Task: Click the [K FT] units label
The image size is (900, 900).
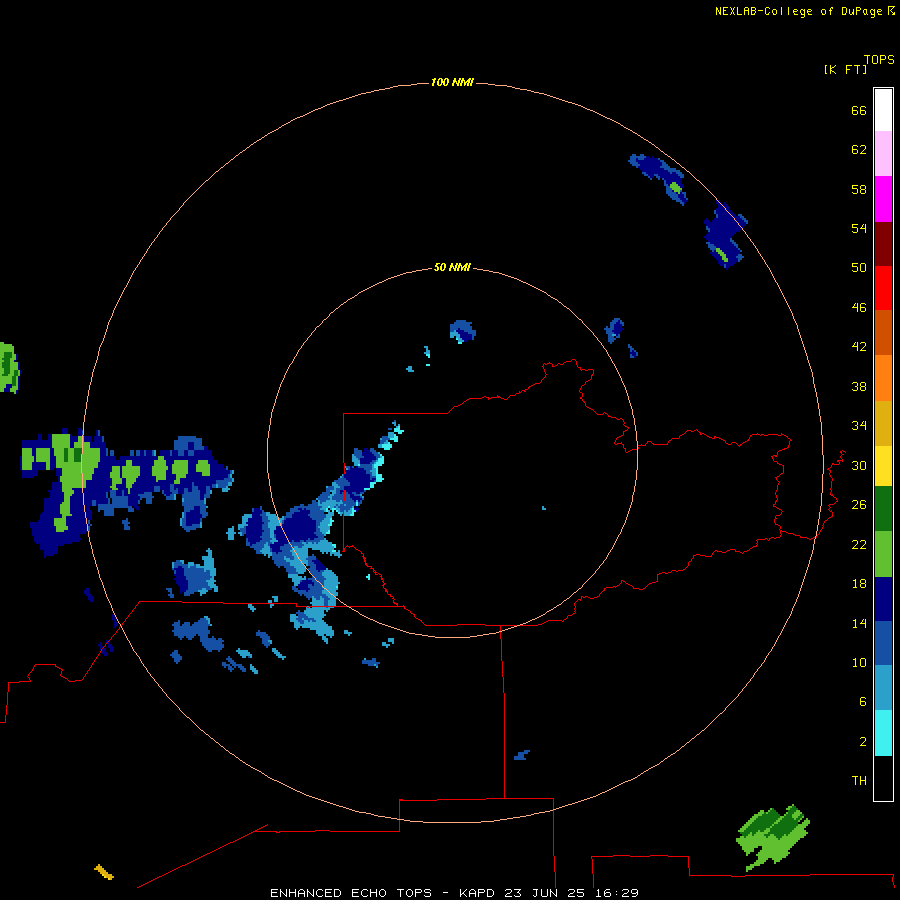Action: point(845,69)
